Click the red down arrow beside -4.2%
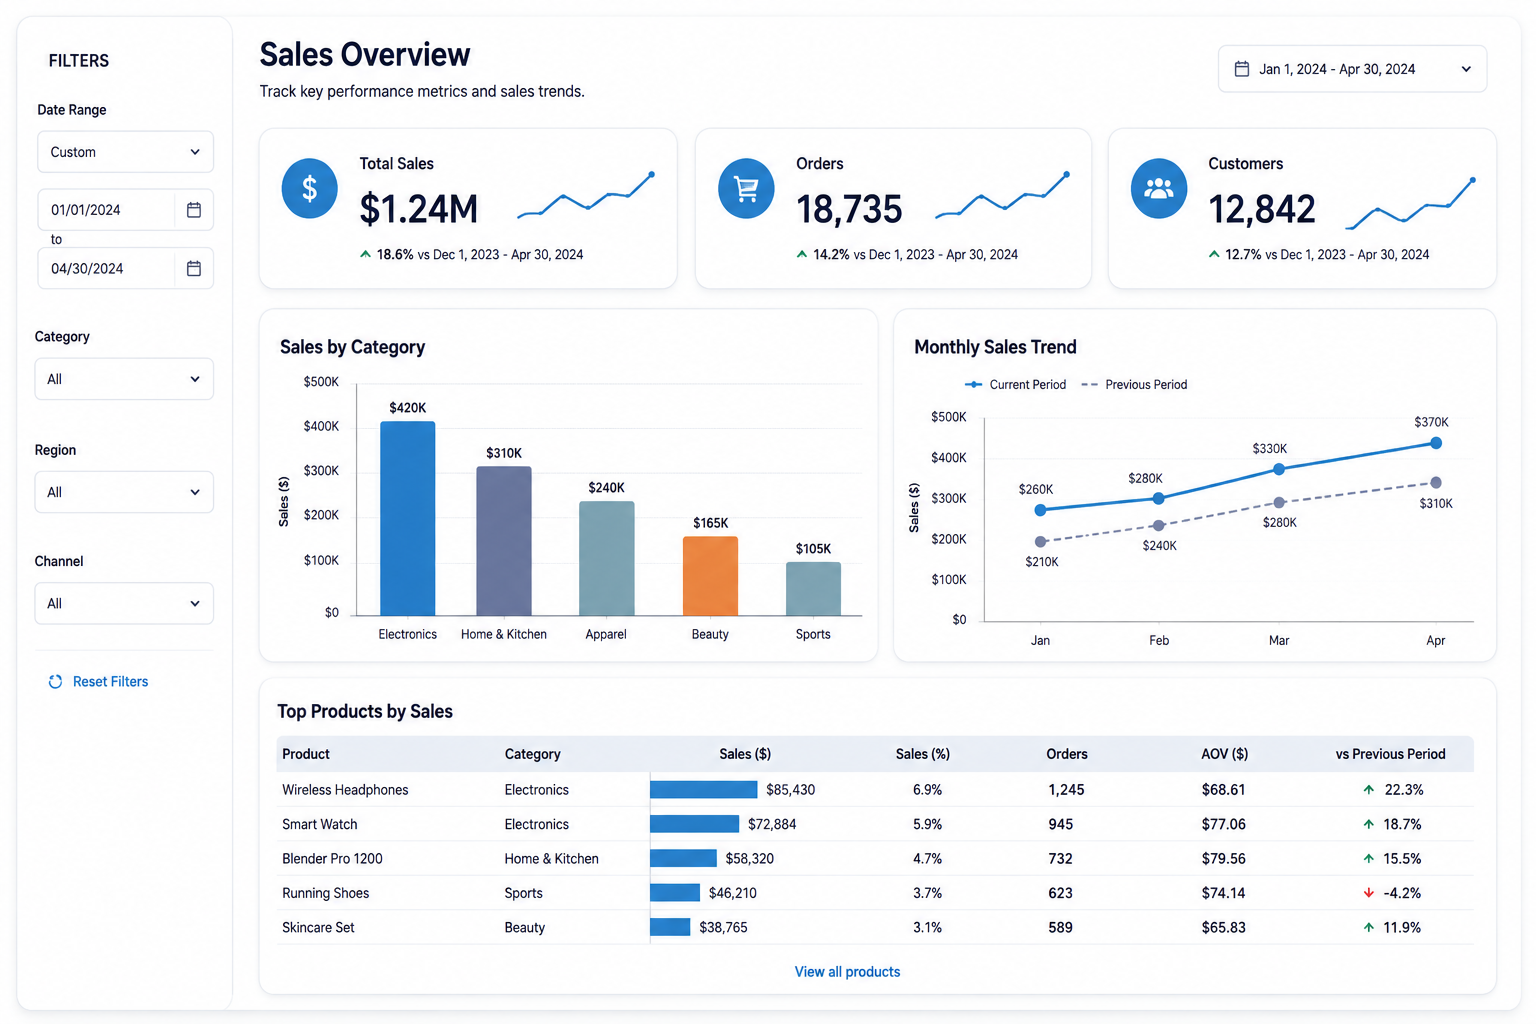 point(1369,893)
